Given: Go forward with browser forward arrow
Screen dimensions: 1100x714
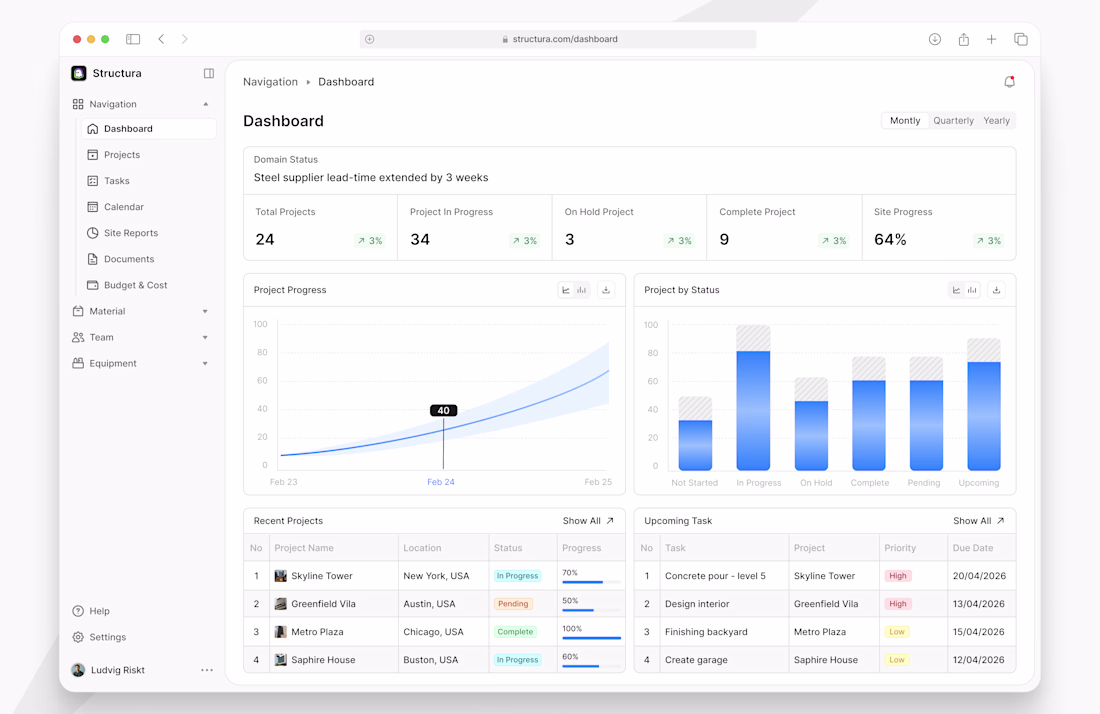Looking at the screenshot, I should pos(185,39).
